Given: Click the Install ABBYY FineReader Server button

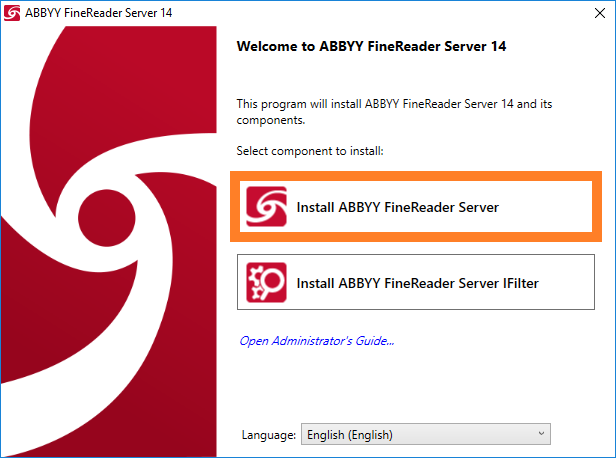Looking at the screenshot, I should [x=416, y=207].
